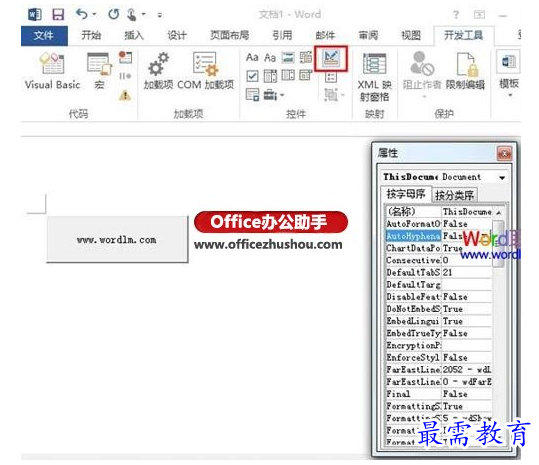Insert a Drop-Down List content control
Viewport: 539px width, 465px height.
288,75
